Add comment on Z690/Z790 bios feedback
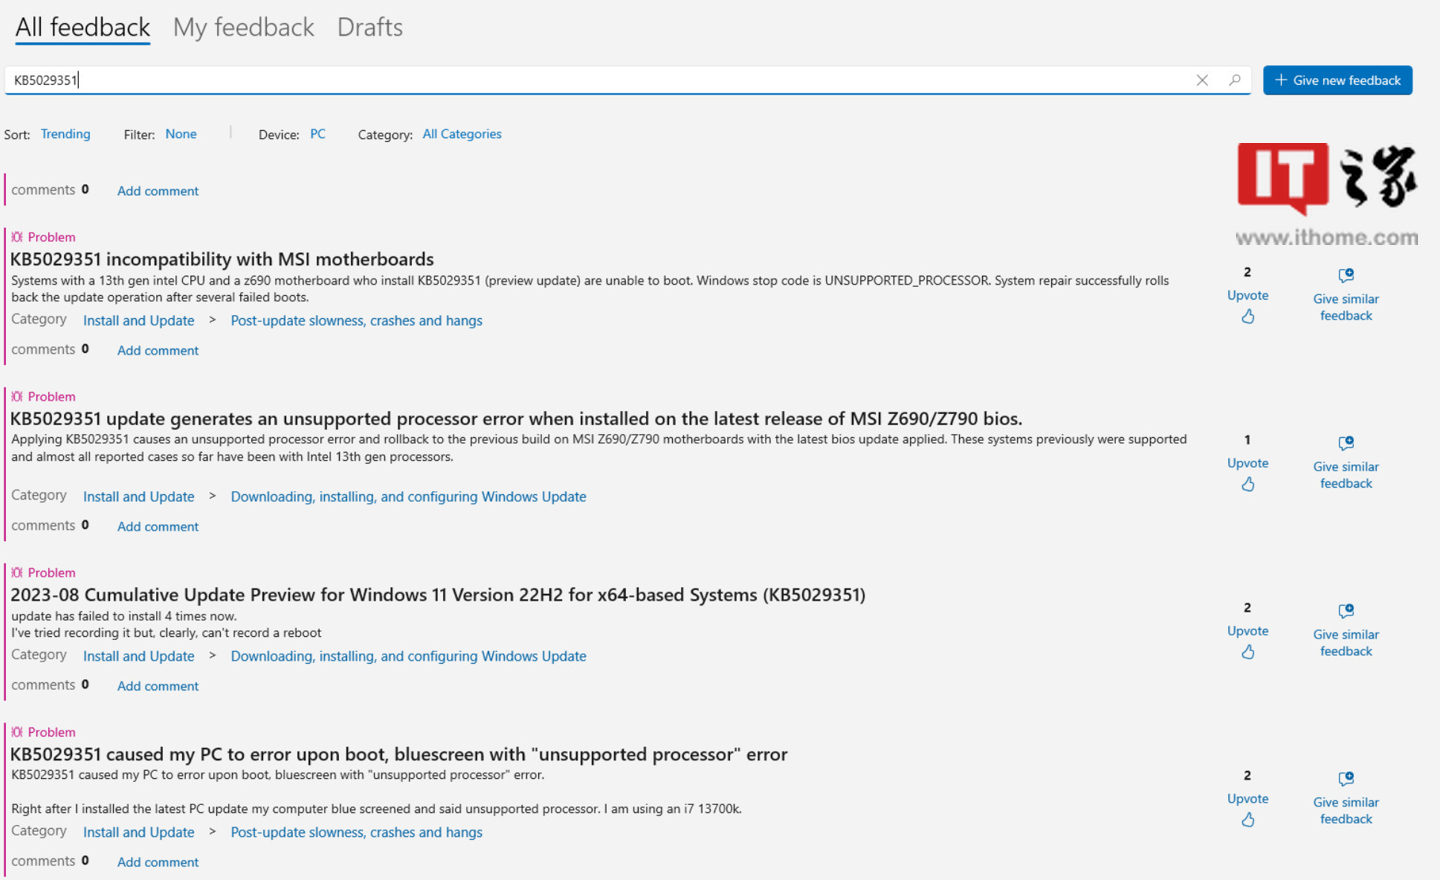Image resolution: width=1440 pixels, height=880 pixels. pyautogui.click(x=158, y=527)
